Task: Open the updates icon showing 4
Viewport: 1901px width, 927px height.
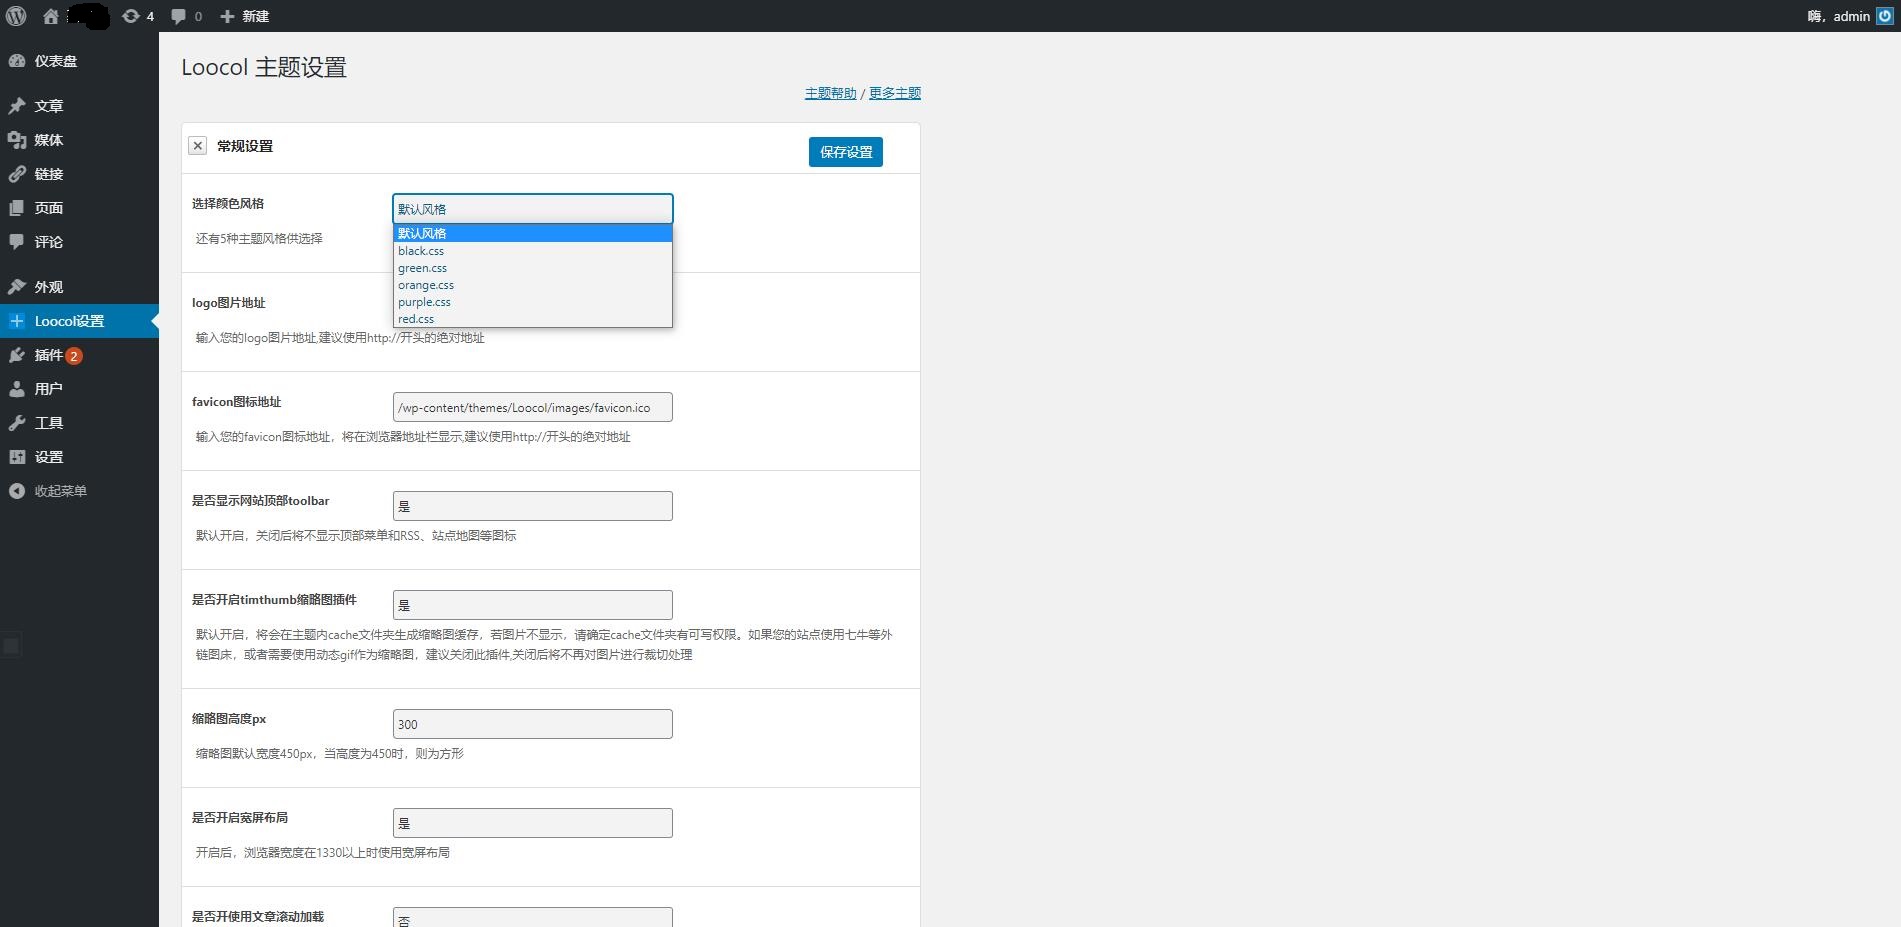Action: coord(131,16)
